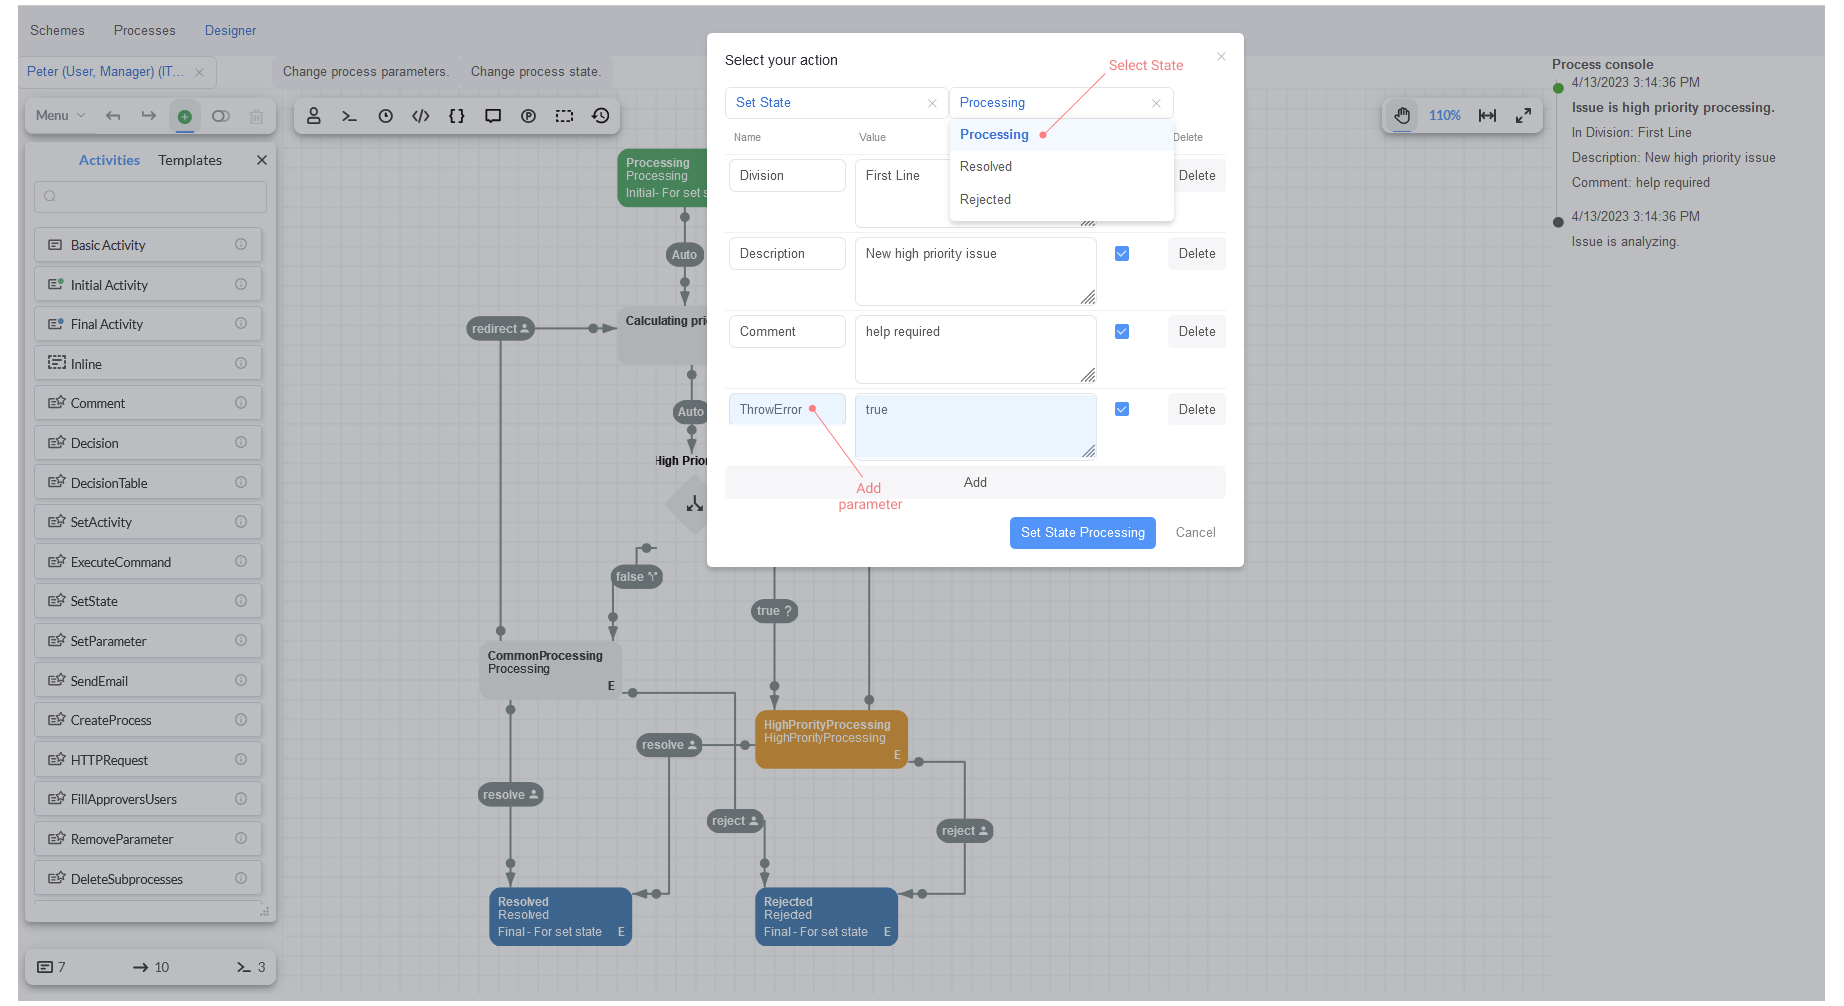Toggle the ThrowError row checkbox
This screenshot has height=1006, width=1844.
click(x=1122, y=410)
